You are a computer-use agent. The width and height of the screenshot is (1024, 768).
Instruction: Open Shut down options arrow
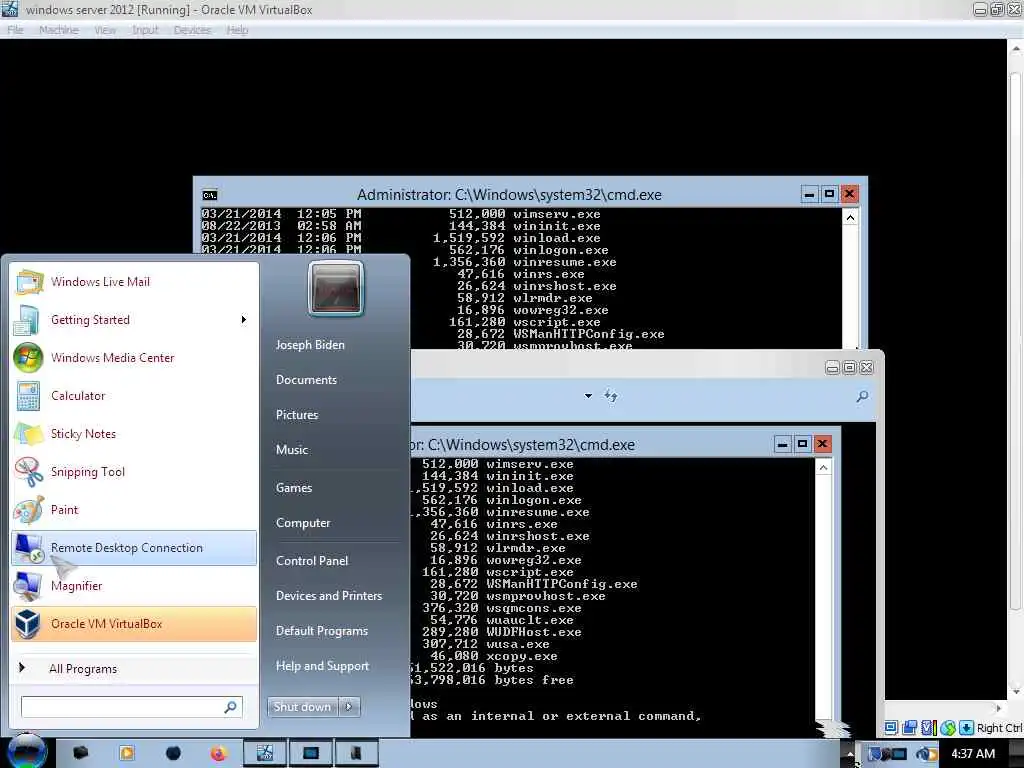349,707
